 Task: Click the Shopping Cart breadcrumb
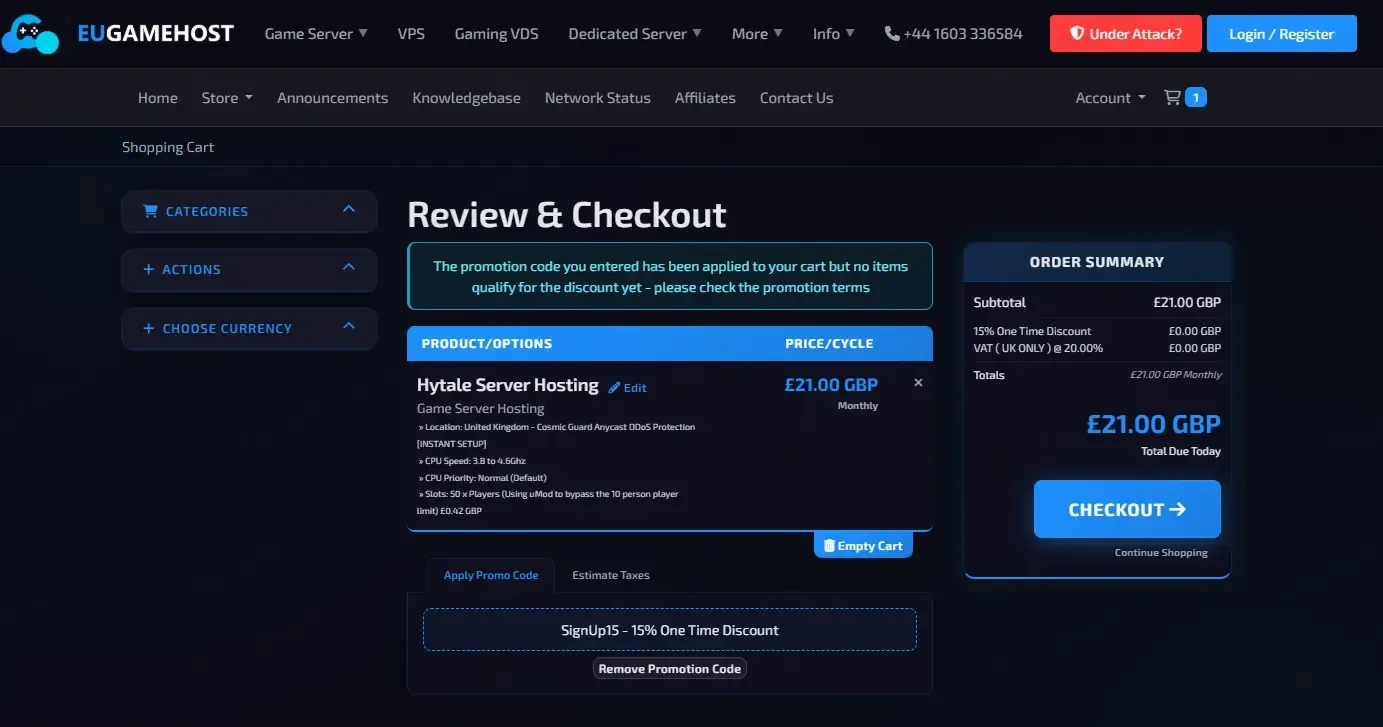pyautogui.click(x=168, y=147)
